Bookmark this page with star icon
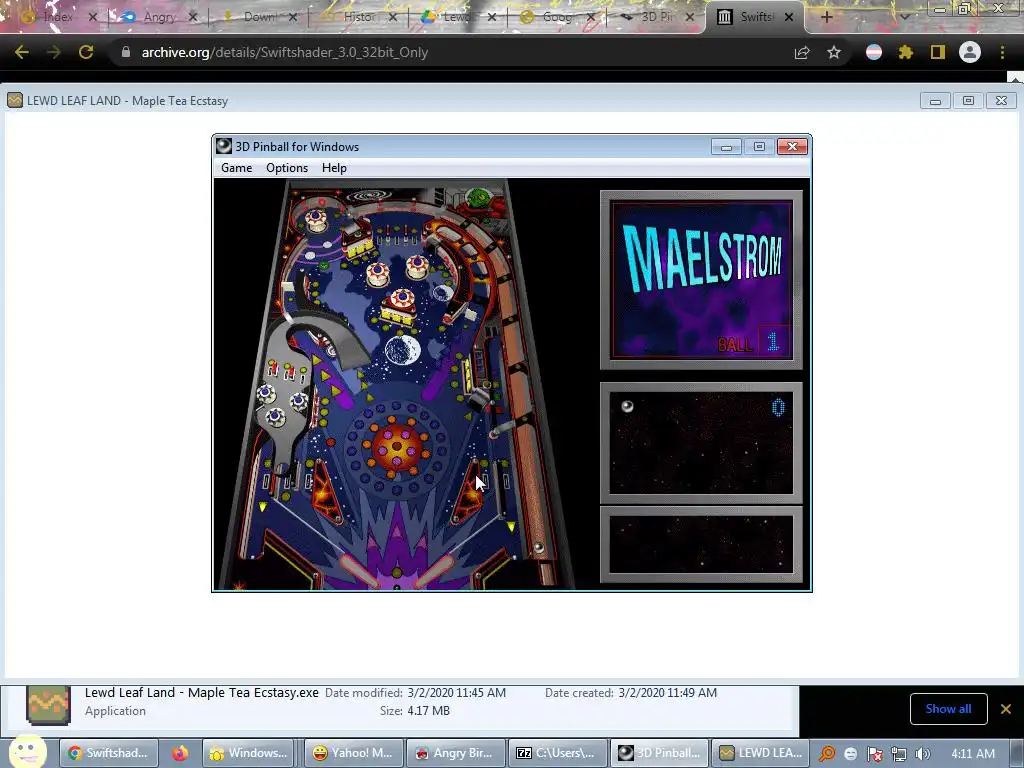This screenshot has width=1024, height=768. click(x=834, y=52)
